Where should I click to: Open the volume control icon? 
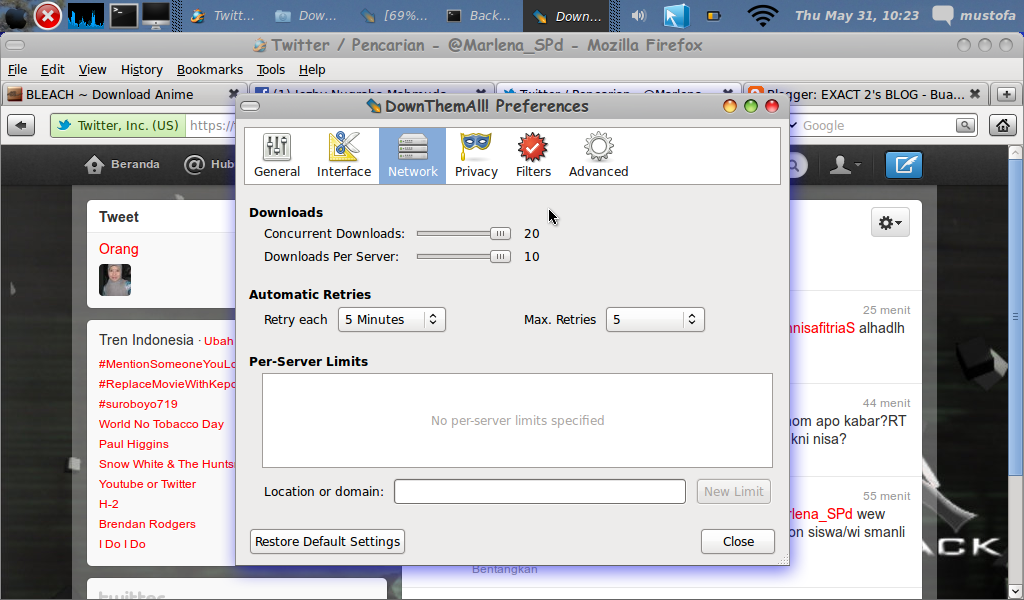point(639,16)
